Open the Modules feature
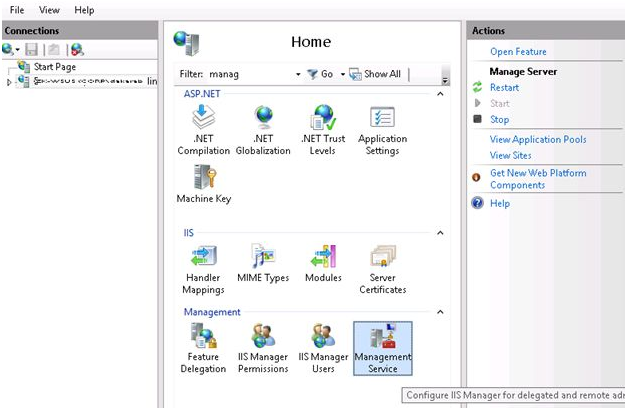The image size is (629, 412). coord(323,263)
